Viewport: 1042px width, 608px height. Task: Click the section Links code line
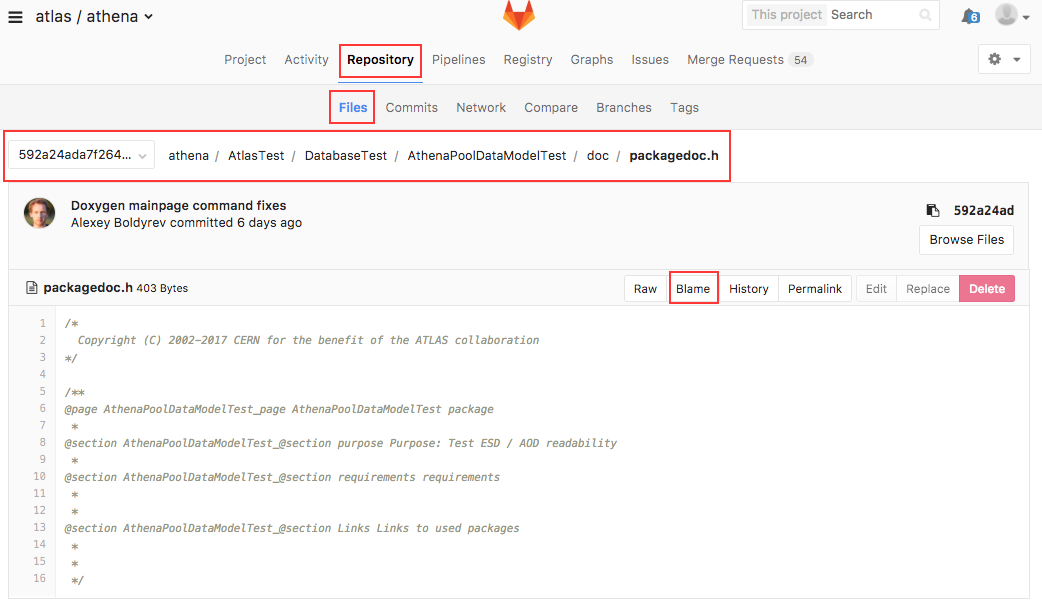tap(292, 528)
